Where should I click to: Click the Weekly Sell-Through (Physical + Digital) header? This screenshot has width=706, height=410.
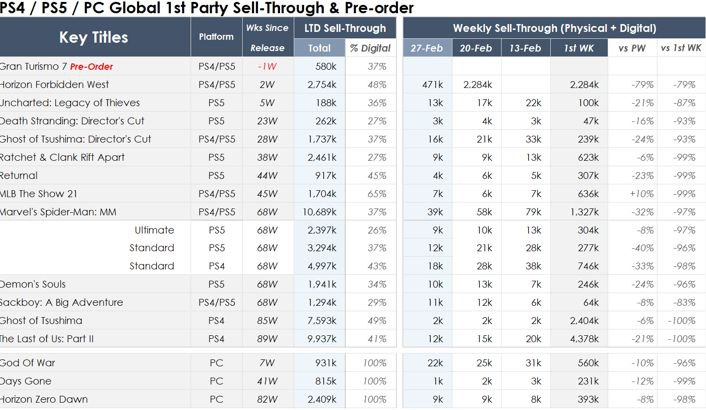553,28
